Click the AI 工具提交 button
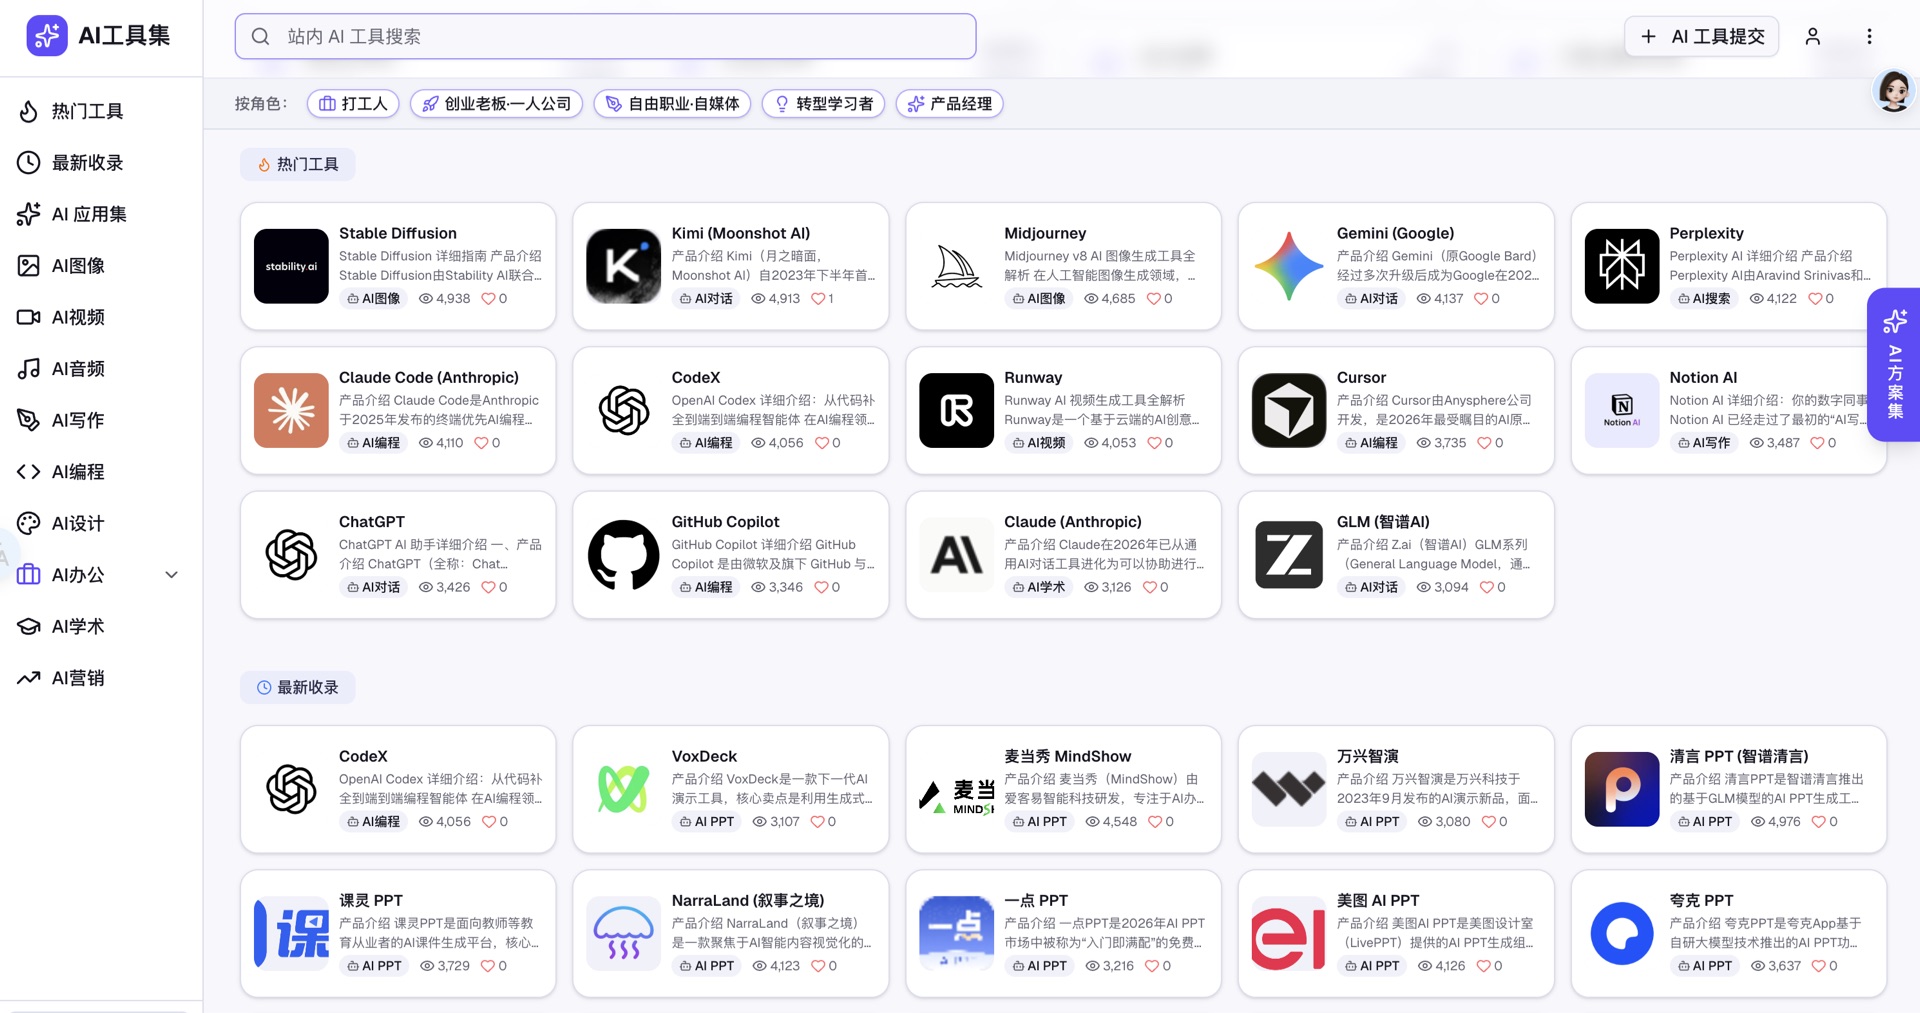 tap(1701, 37)
